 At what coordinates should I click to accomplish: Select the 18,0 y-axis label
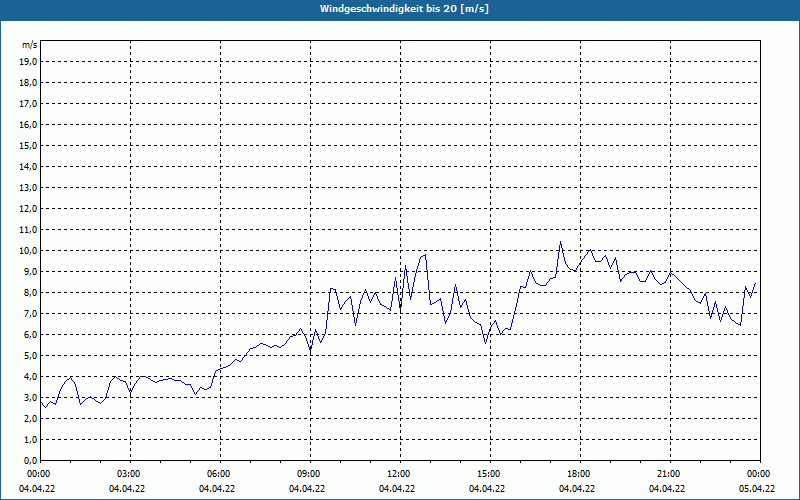click(28, 83)
